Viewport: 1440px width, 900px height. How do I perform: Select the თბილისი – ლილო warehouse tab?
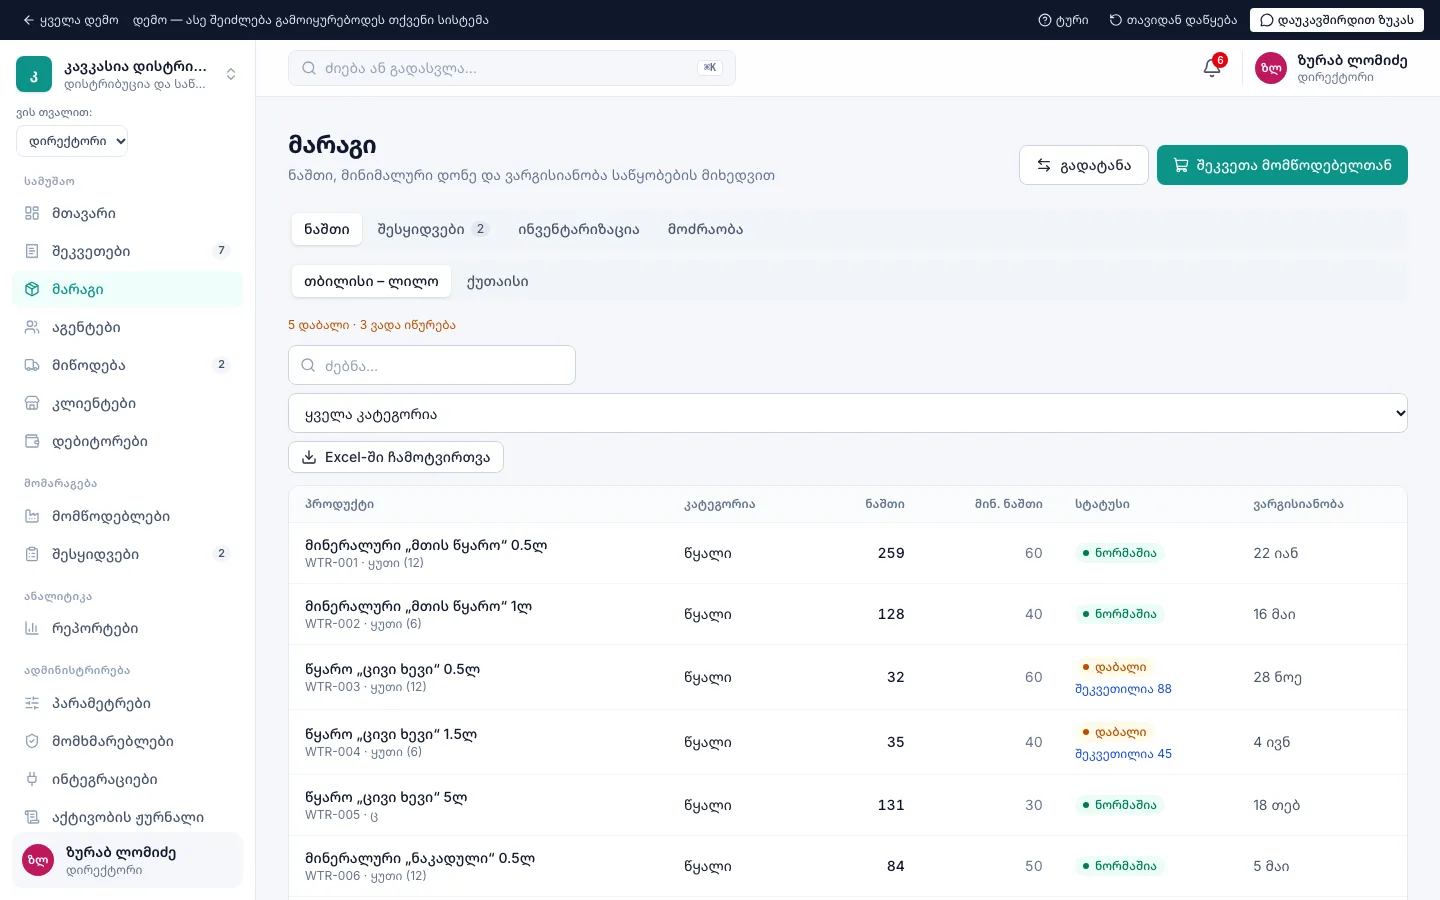coord(371,281)
